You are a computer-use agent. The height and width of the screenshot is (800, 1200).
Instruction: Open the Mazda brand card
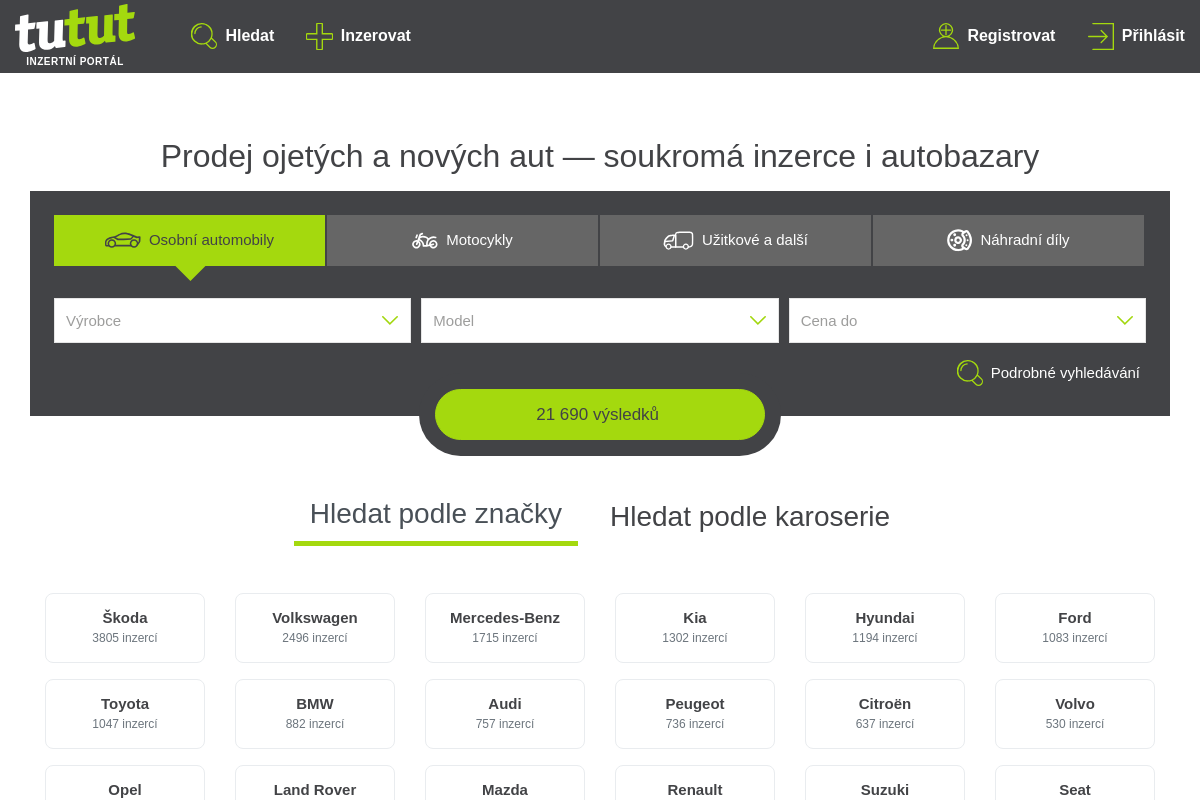point(505,783)
